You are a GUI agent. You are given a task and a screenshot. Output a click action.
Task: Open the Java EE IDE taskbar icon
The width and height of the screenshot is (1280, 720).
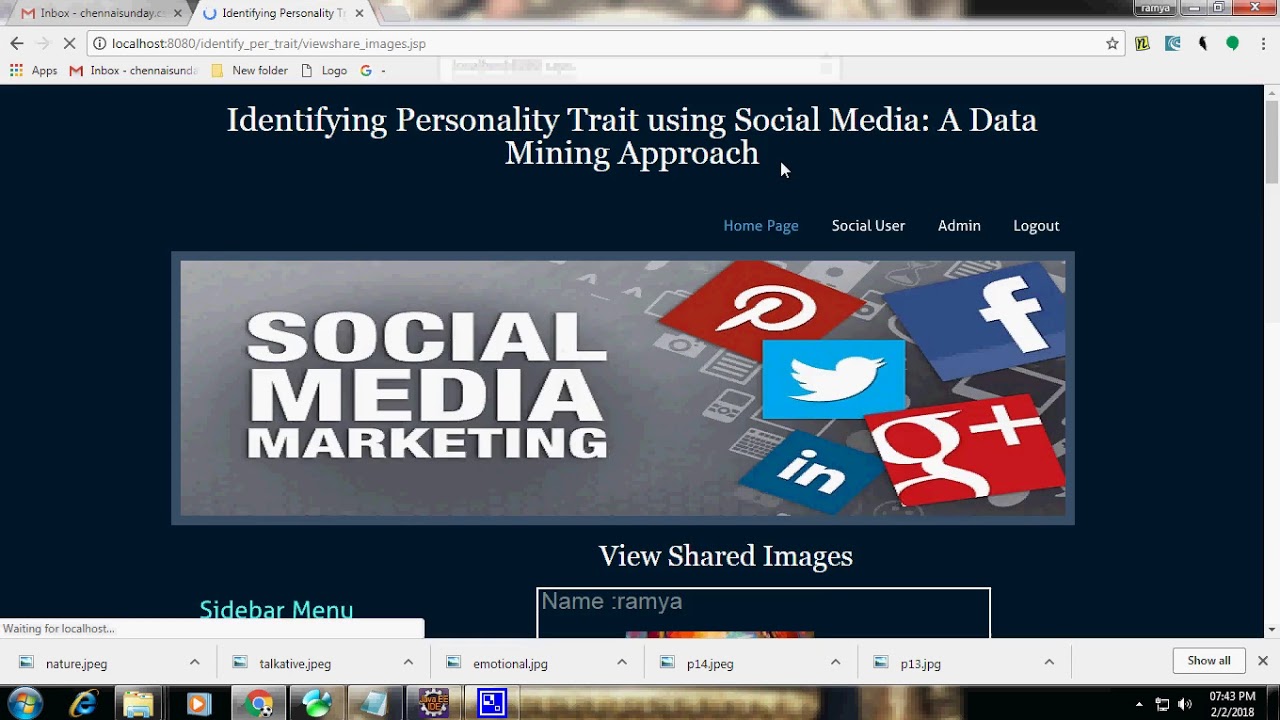[434, 704]
